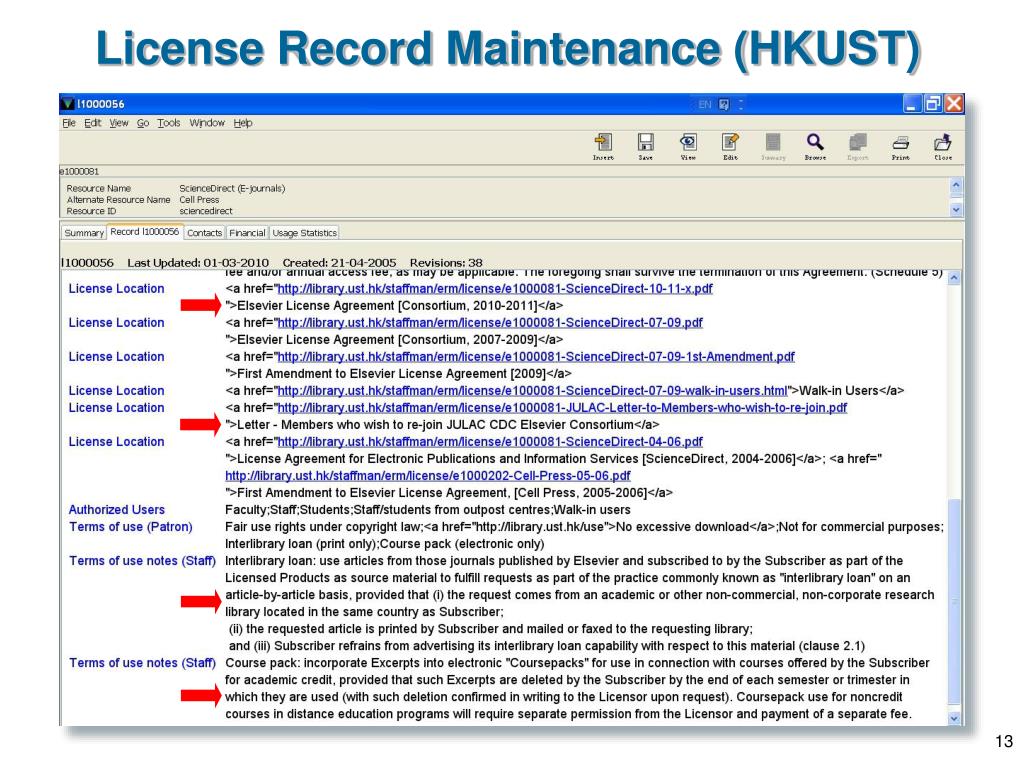Open the Usage Statistics tab
The height and width of the screenshot is (768, 1024).
(304, 232)
